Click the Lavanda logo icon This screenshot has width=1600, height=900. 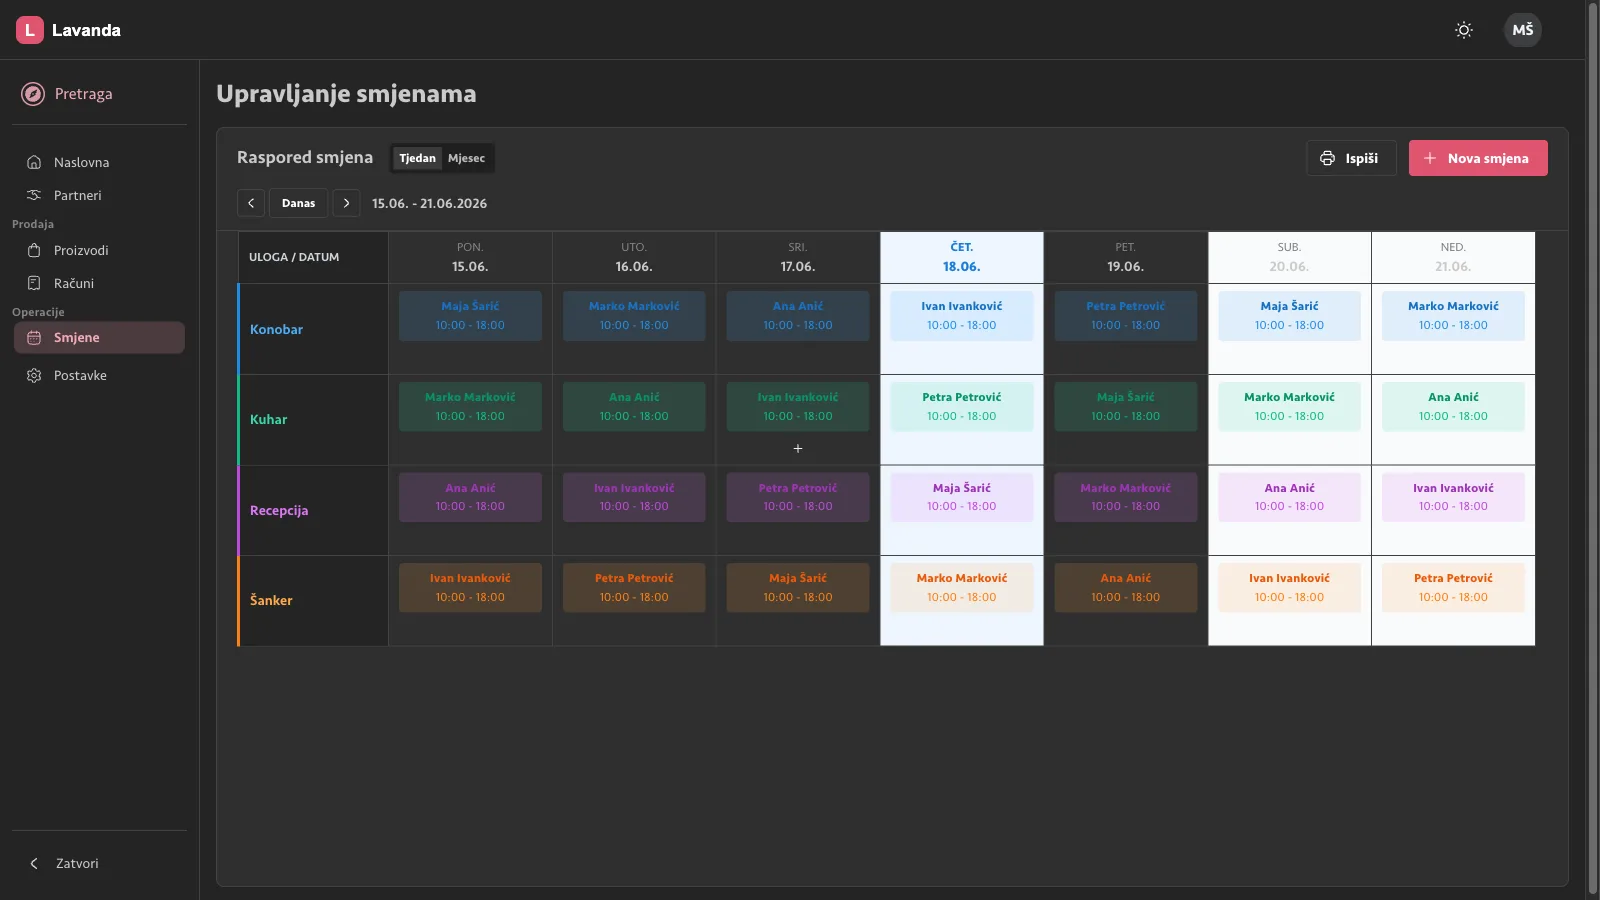(x=30, y=30)
